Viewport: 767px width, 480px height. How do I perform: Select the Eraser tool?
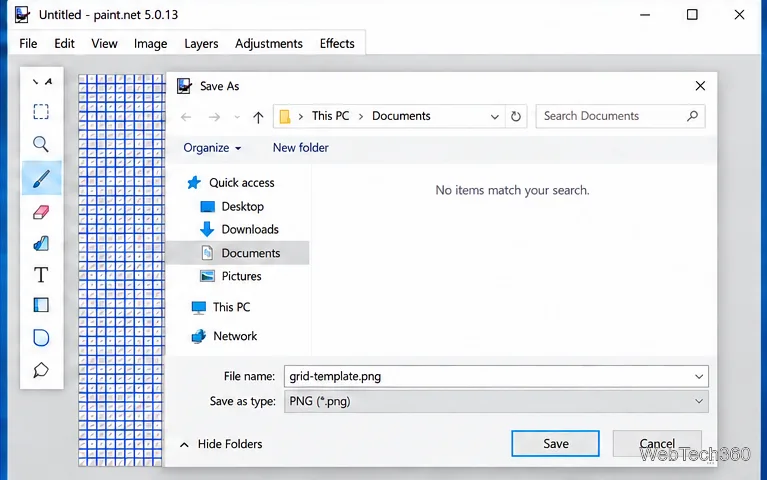point(41,212)
